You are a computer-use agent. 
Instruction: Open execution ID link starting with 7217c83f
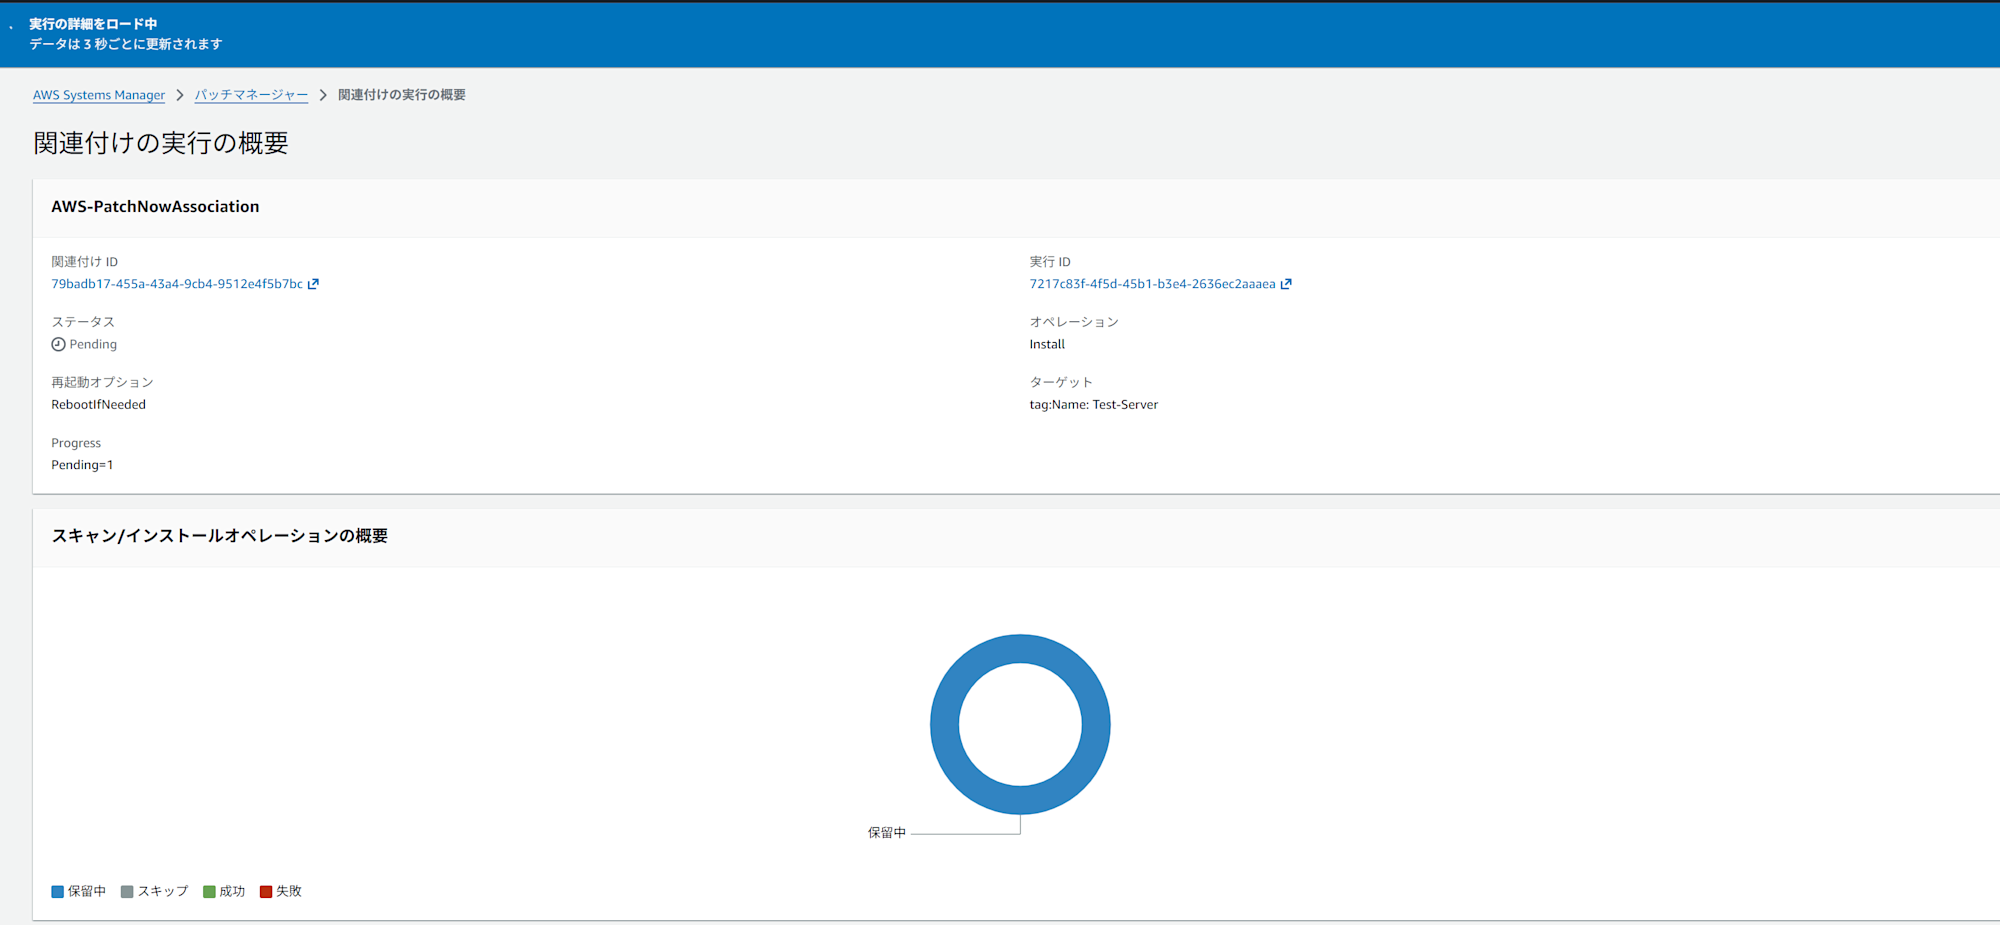tap(1152, 284)
